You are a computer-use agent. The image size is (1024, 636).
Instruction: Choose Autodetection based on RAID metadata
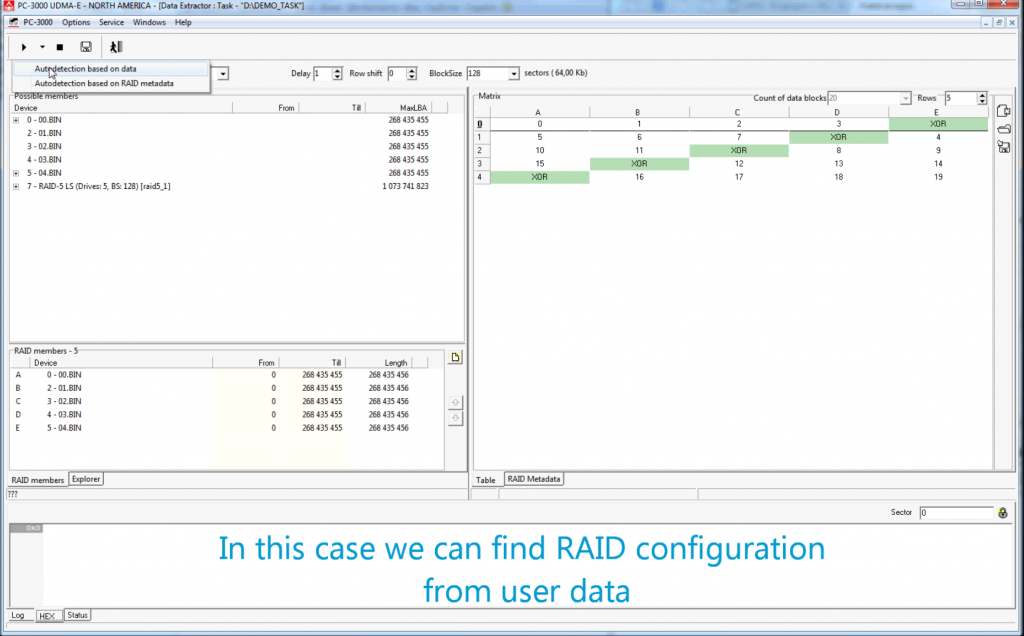[x=104, y=84]
